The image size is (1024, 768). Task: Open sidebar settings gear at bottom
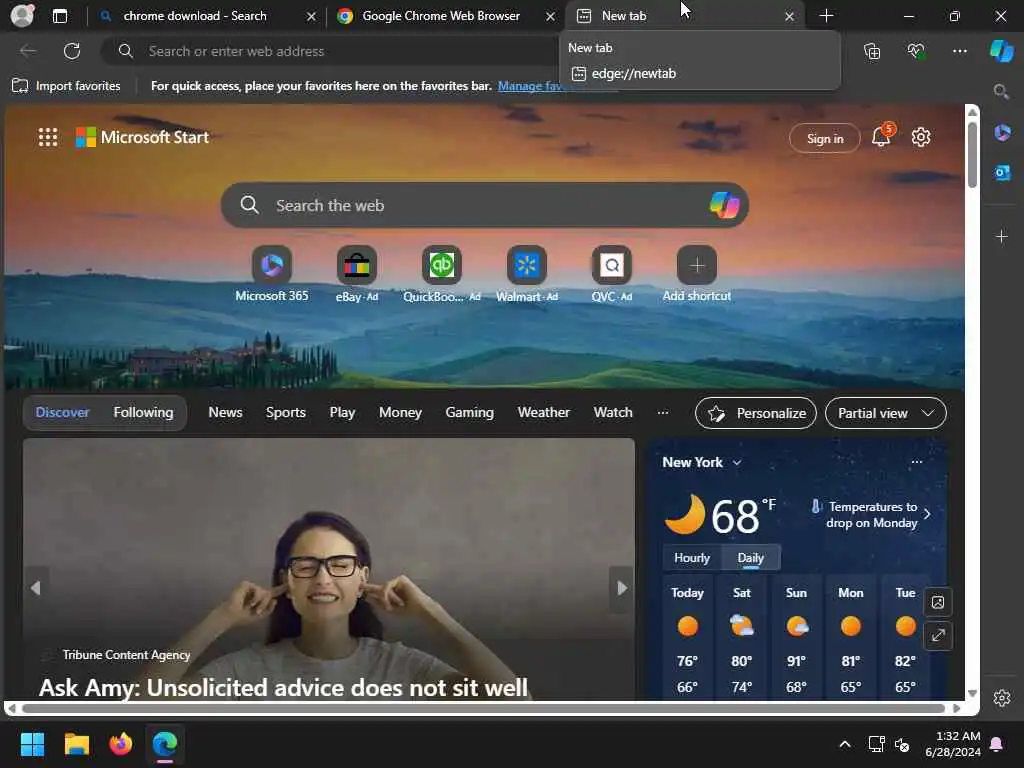pos(1002,698)
